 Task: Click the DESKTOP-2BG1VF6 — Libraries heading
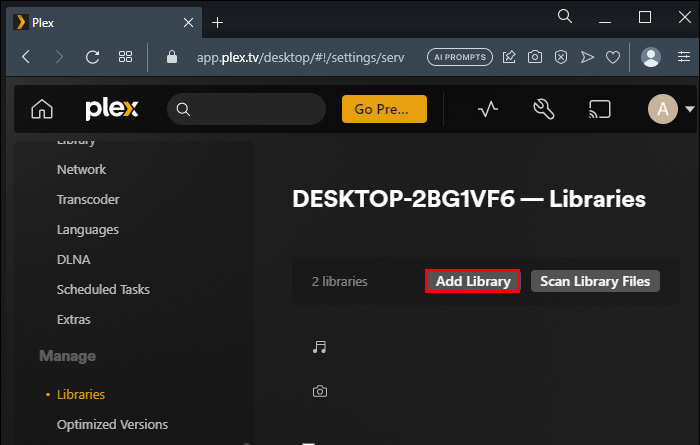pos(469,199)
